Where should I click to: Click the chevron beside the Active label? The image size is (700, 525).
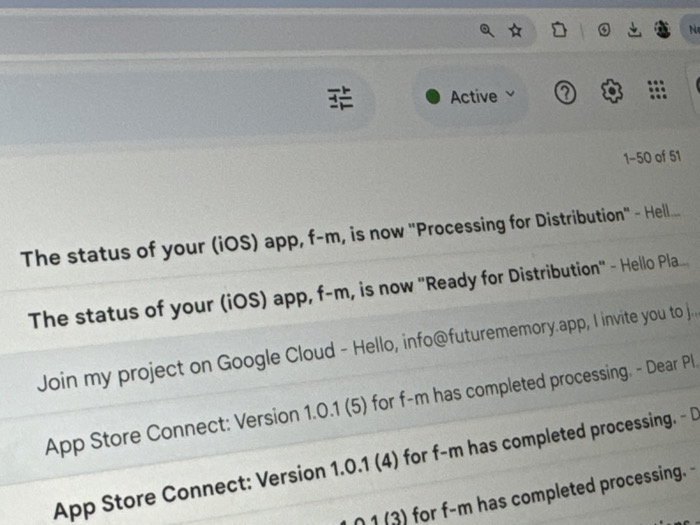(x=510, y=94)
